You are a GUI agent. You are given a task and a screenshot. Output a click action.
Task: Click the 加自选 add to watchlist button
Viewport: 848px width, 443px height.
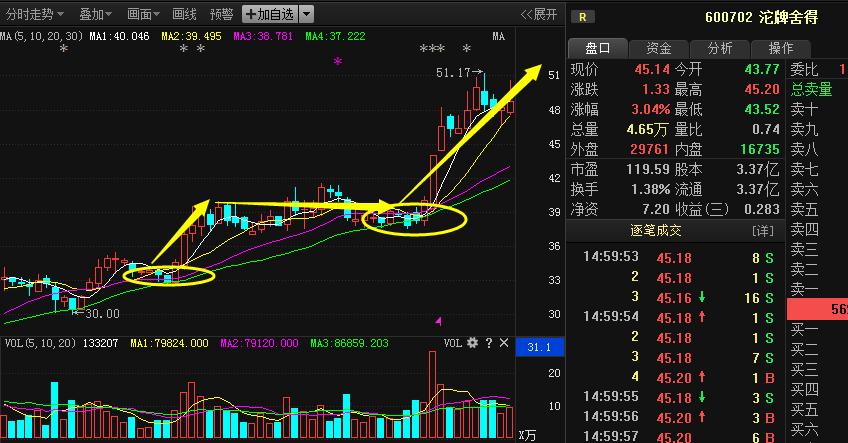pos(270,14)
